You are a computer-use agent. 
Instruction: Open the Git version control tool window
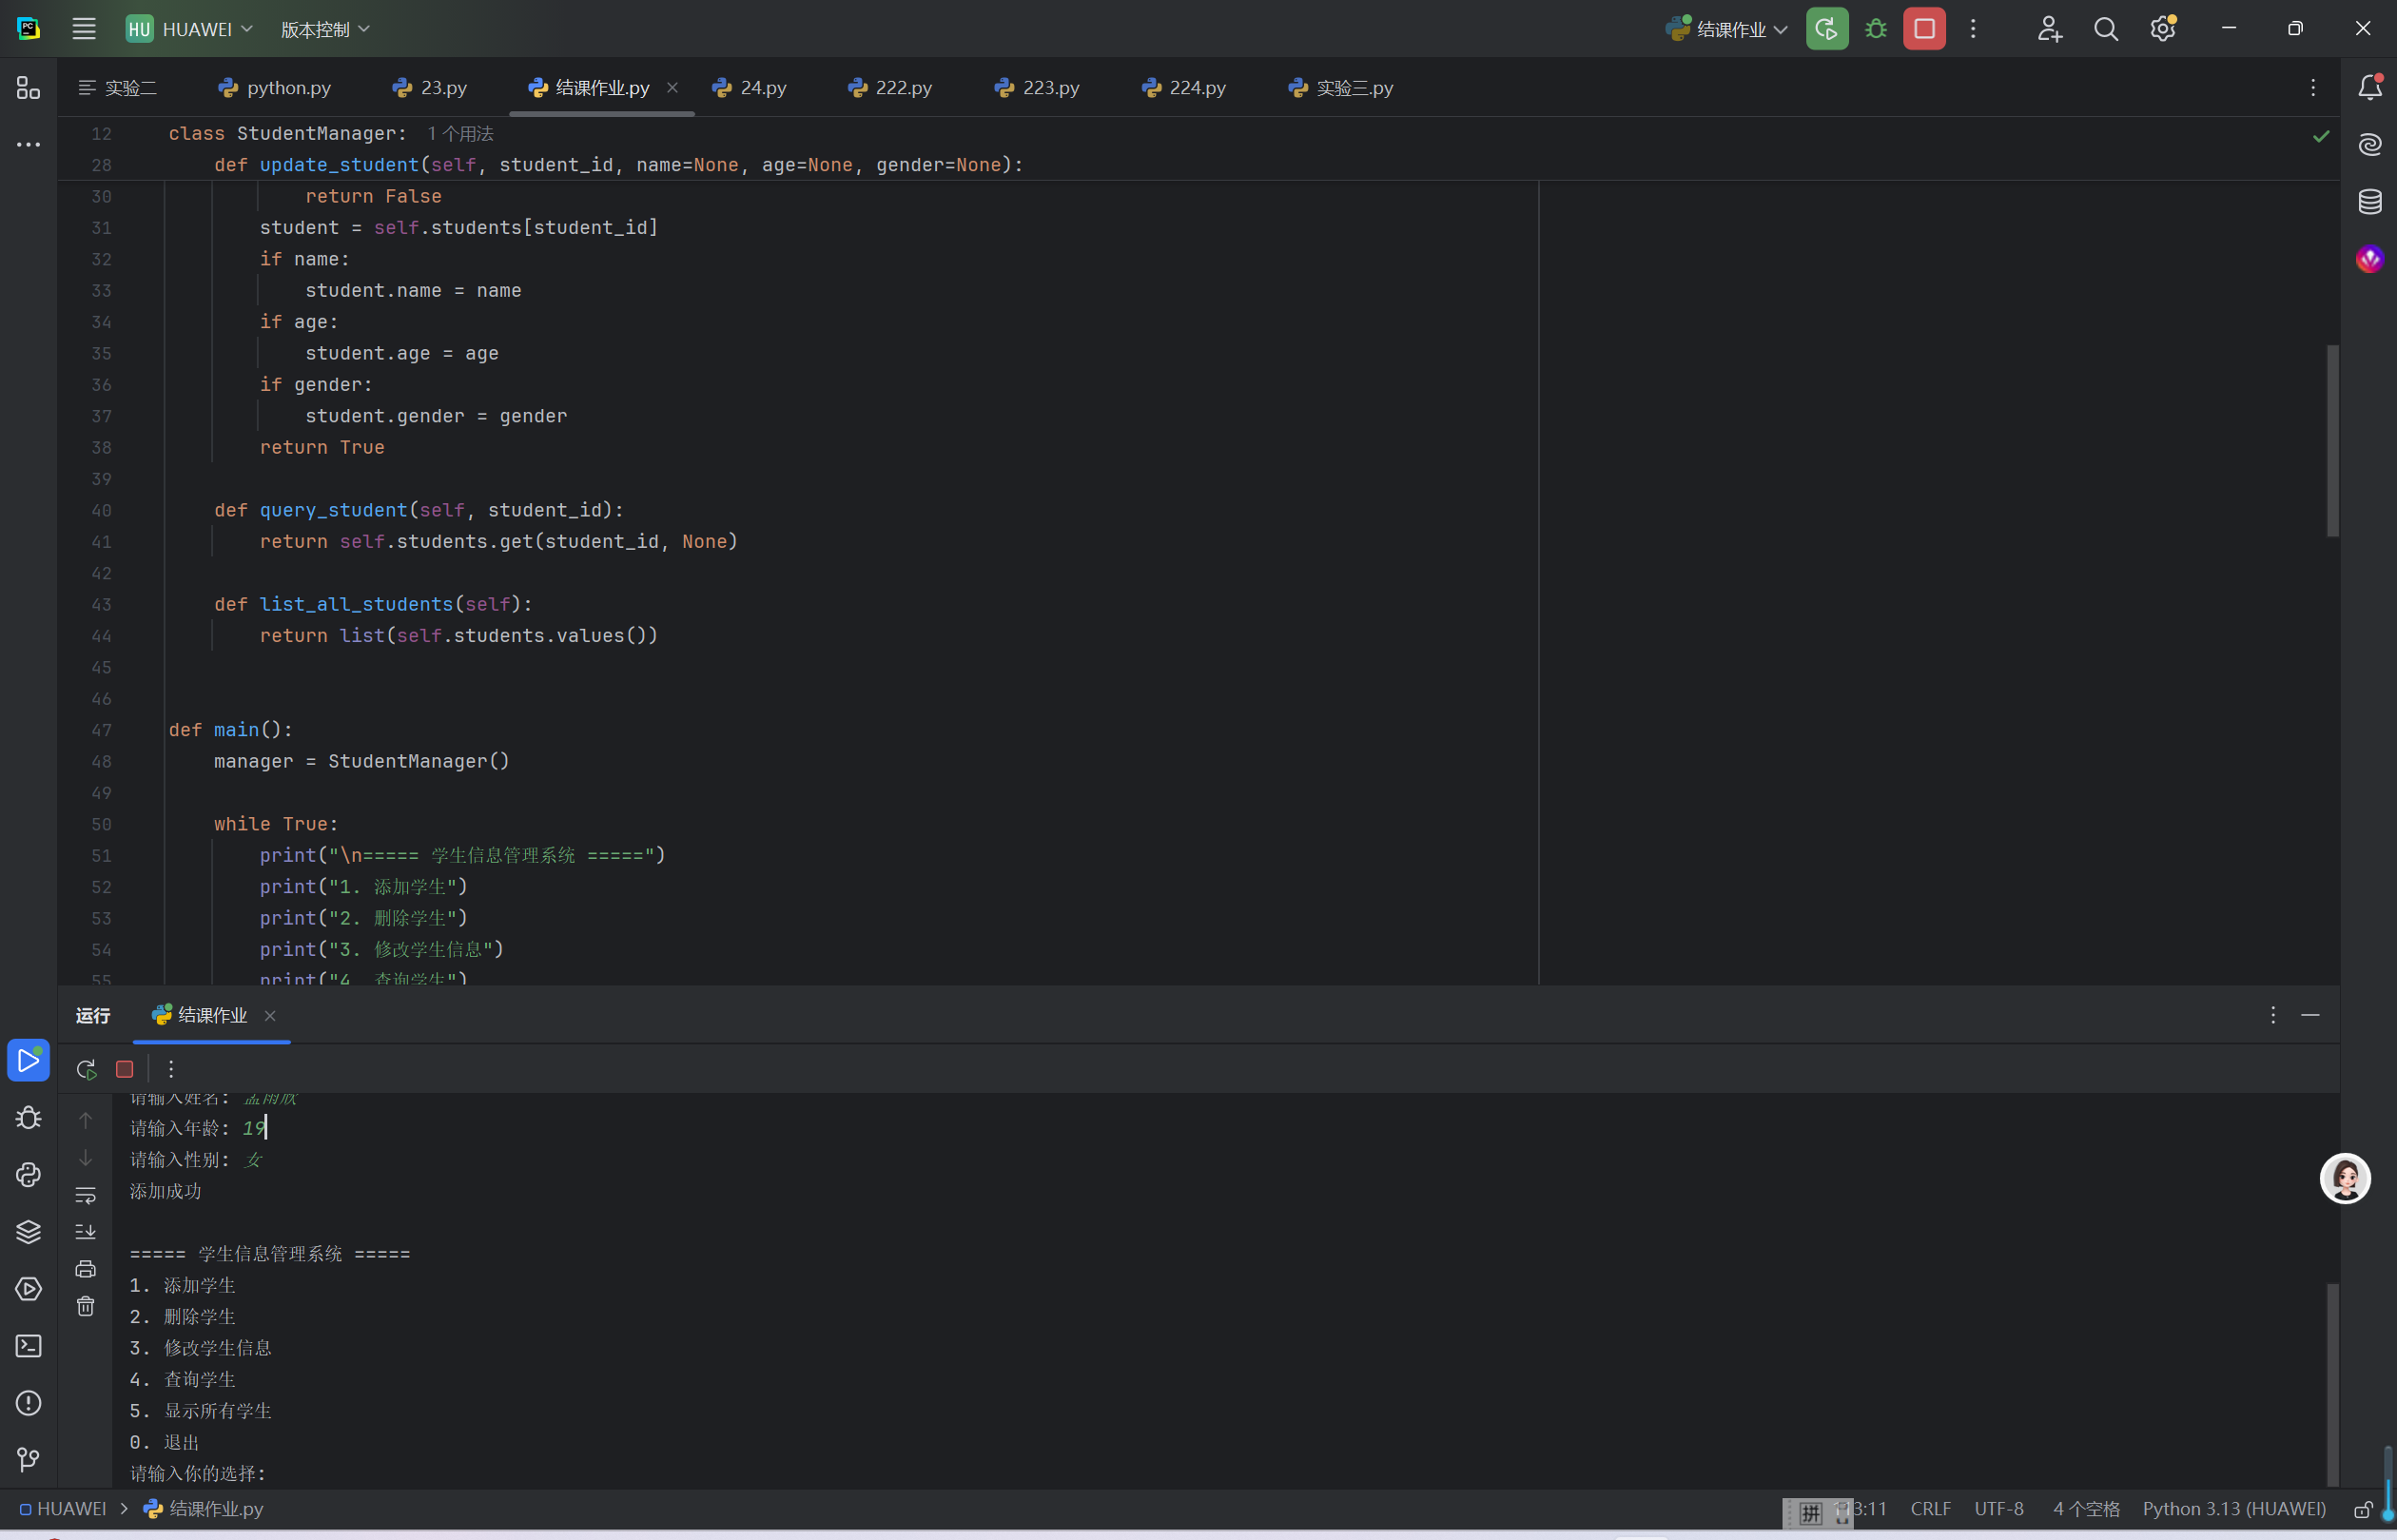[x=28, y=1460]
